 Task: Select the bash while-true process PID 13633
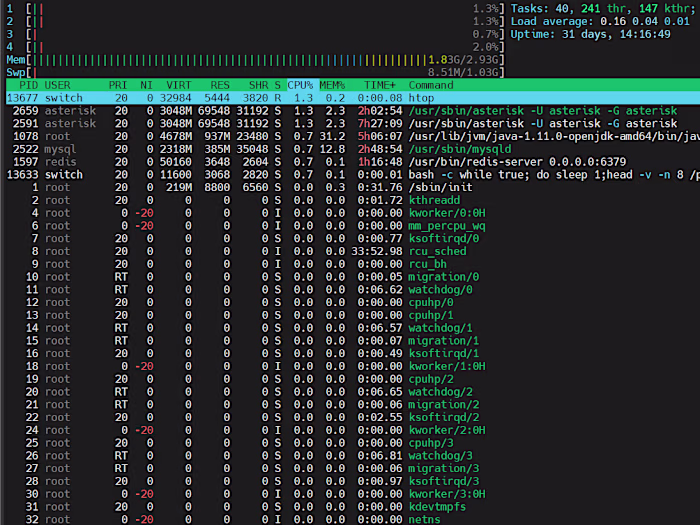[353, 175]
